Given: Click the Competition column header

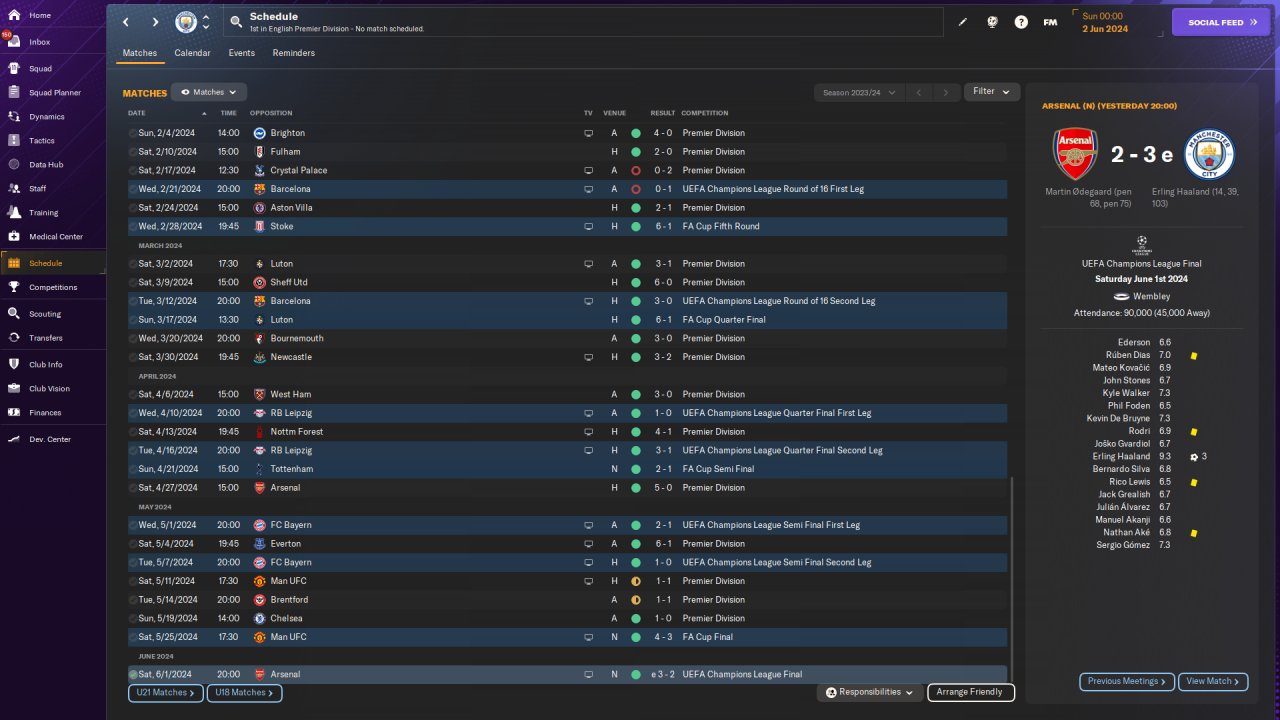Looking at the screenshot, I should click(x=705, y=113).
